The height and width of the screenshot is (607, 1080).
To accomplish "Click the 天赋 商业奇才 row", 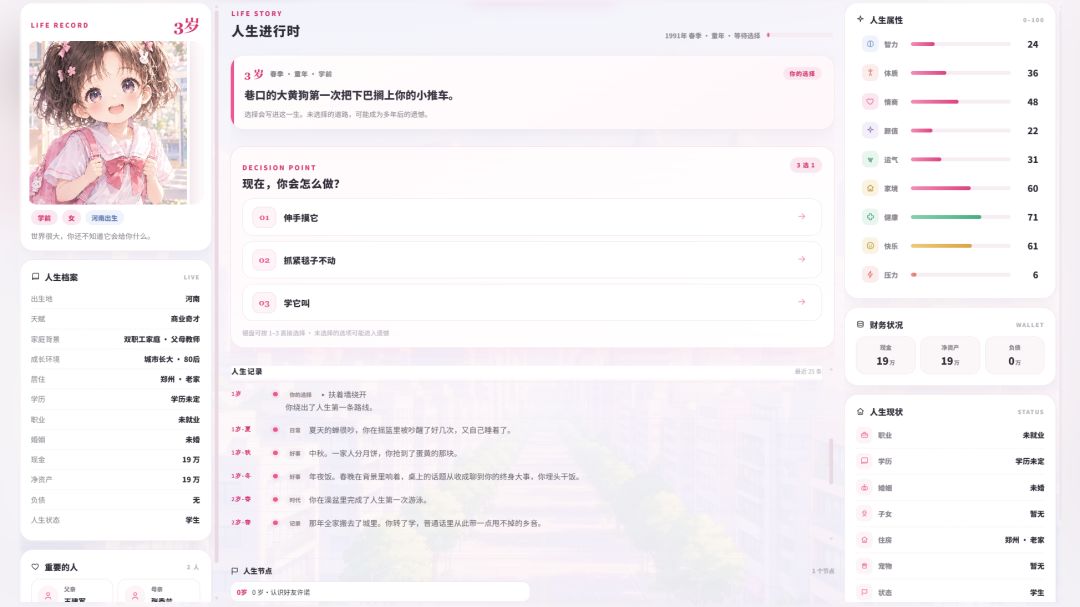I will (115, 319).
